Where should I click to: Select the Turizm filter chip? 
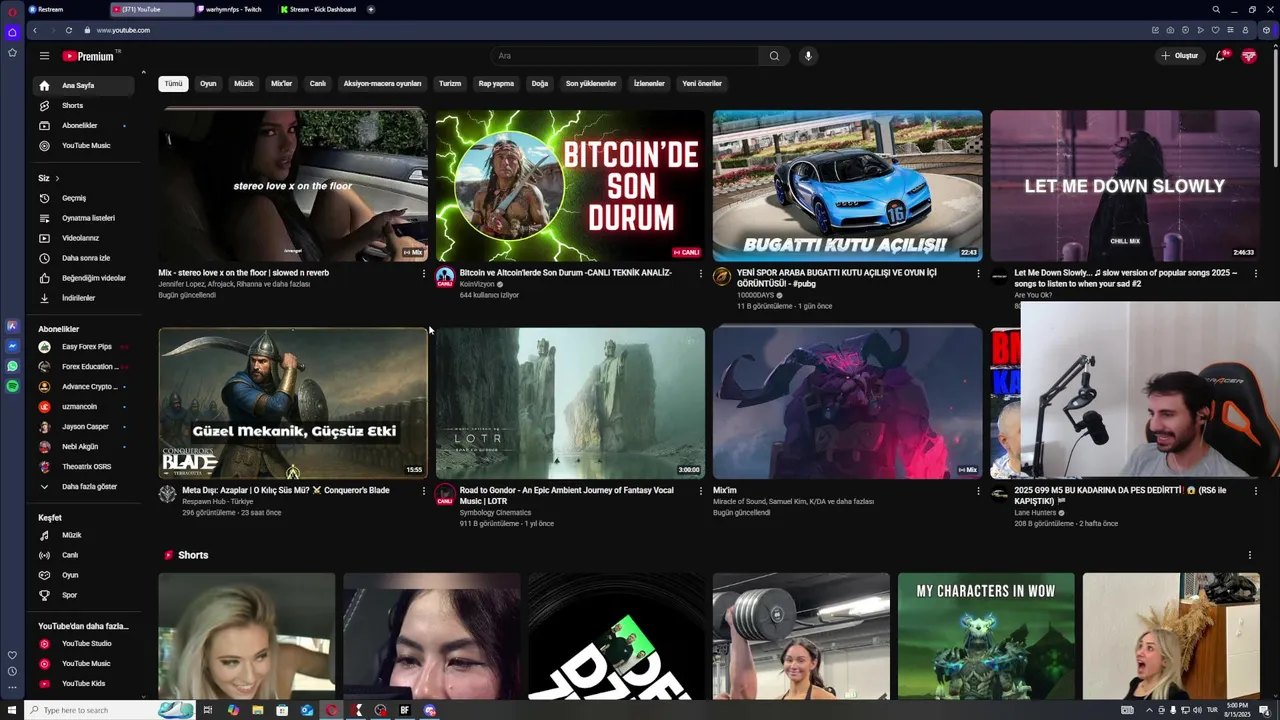click(450, 84)
